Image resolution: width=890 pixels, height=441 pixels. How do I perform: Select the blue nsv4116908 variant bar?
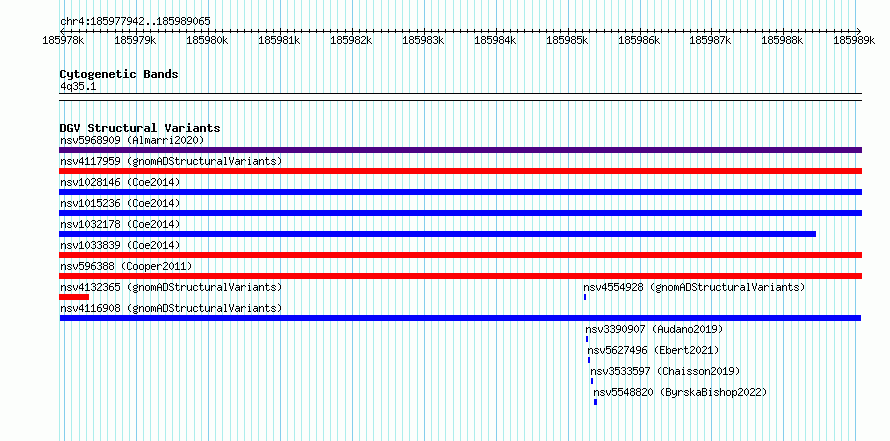460,318
